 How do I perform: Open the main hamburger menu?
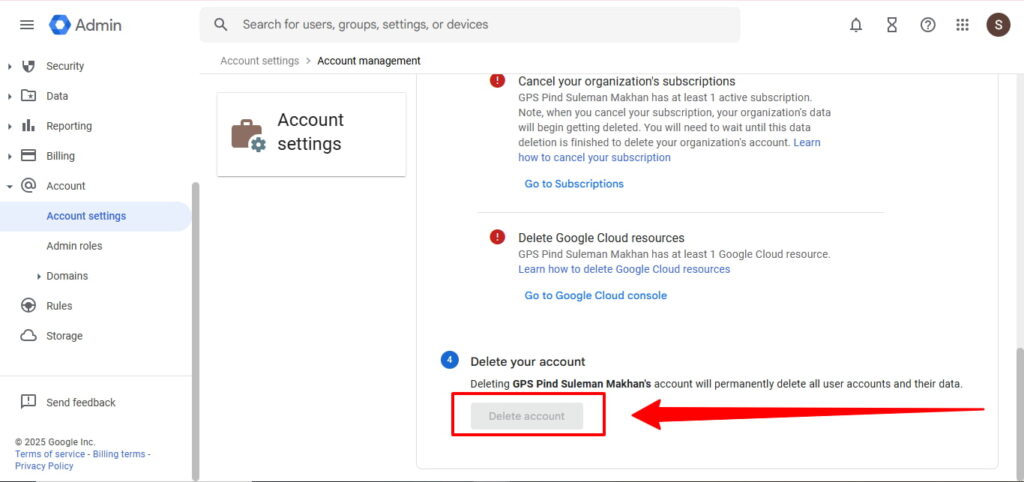point(27,25)
